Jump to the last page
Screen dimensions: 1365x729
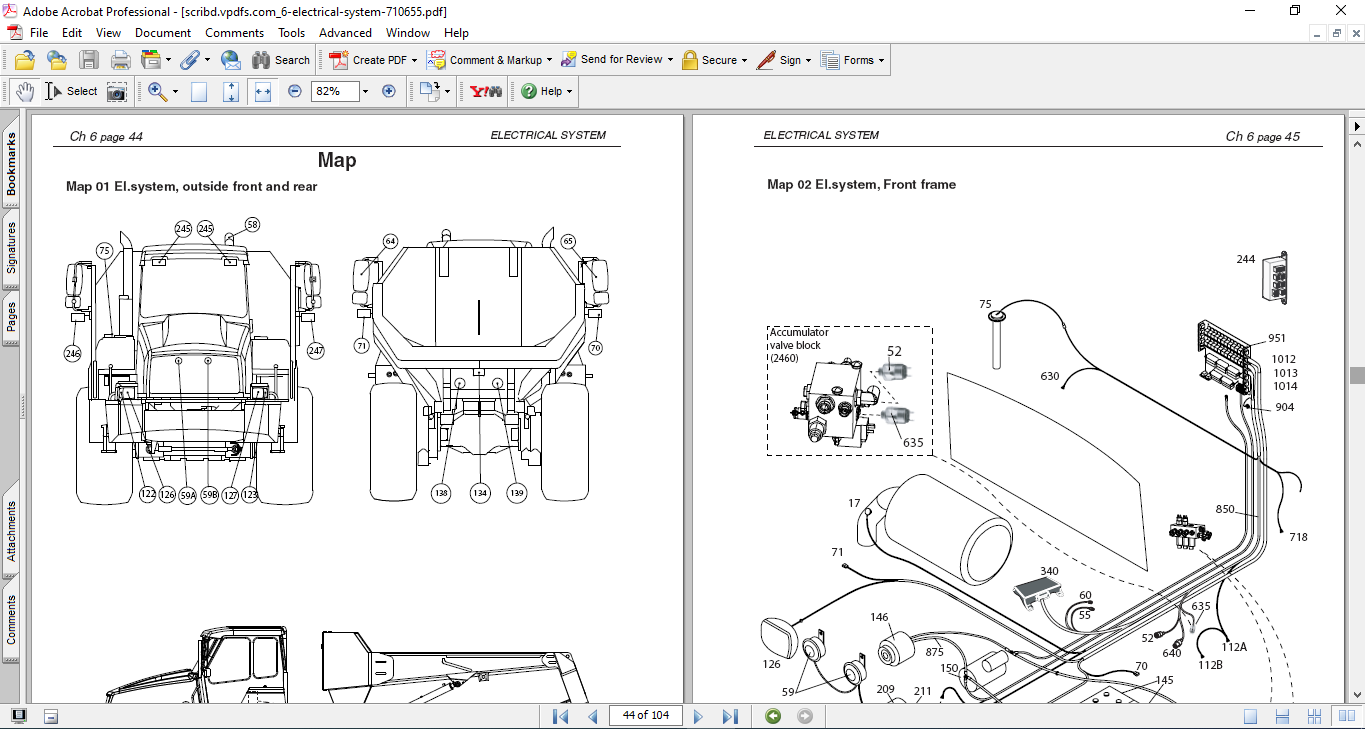[x=730, y=716]
